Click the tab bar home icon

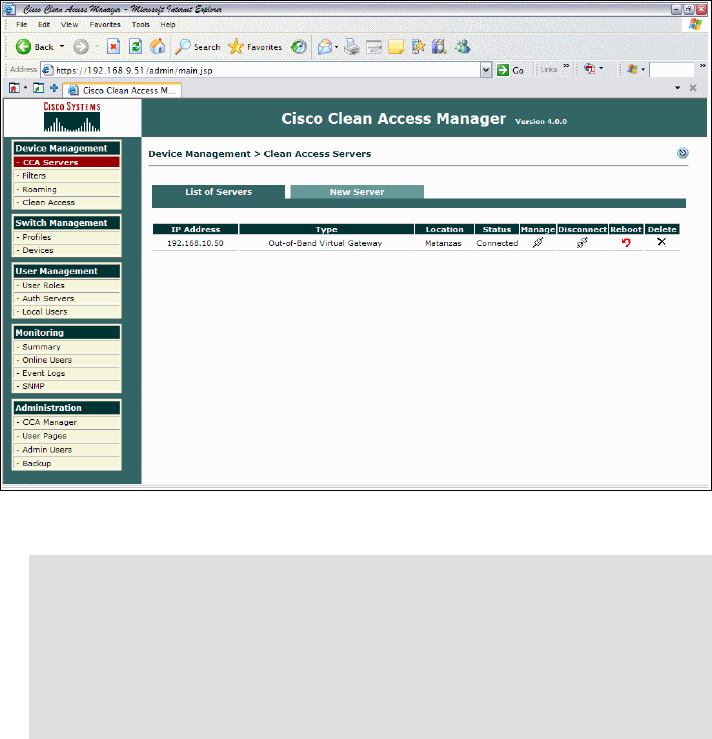pyautogui.click(x=14, y=88)
